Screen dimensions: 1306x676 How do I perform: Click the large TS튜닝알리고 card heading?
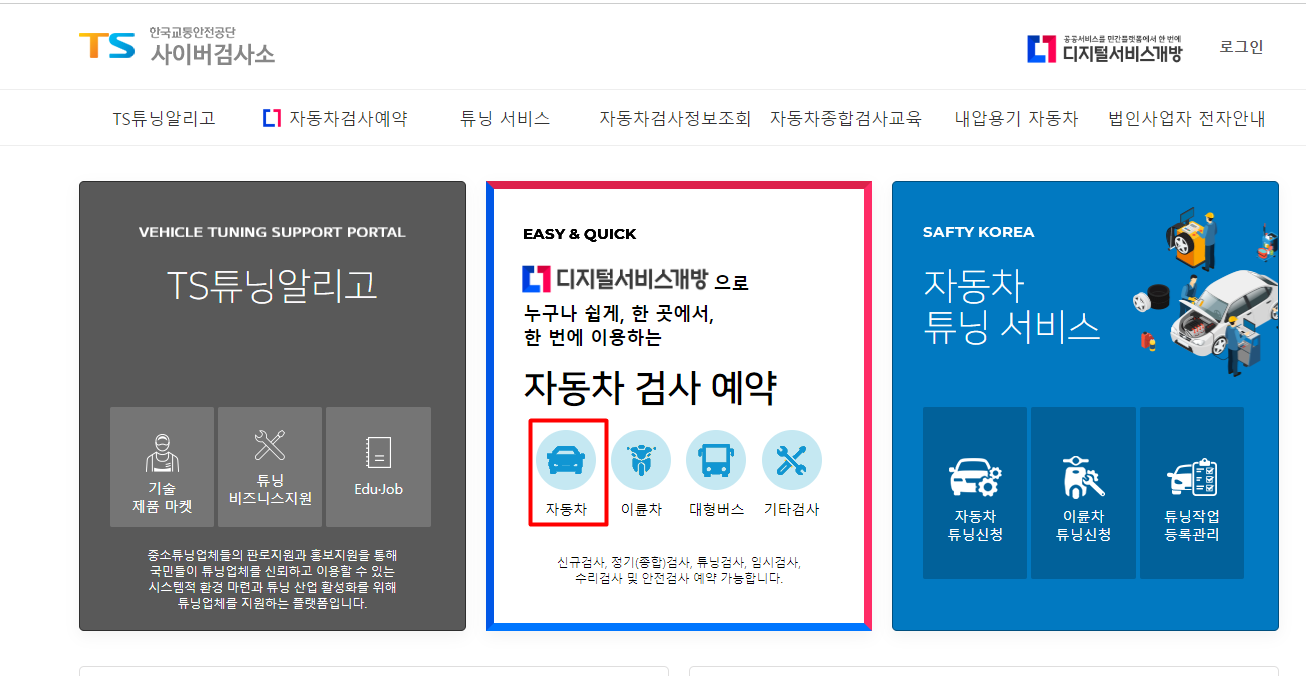[272, 286]
